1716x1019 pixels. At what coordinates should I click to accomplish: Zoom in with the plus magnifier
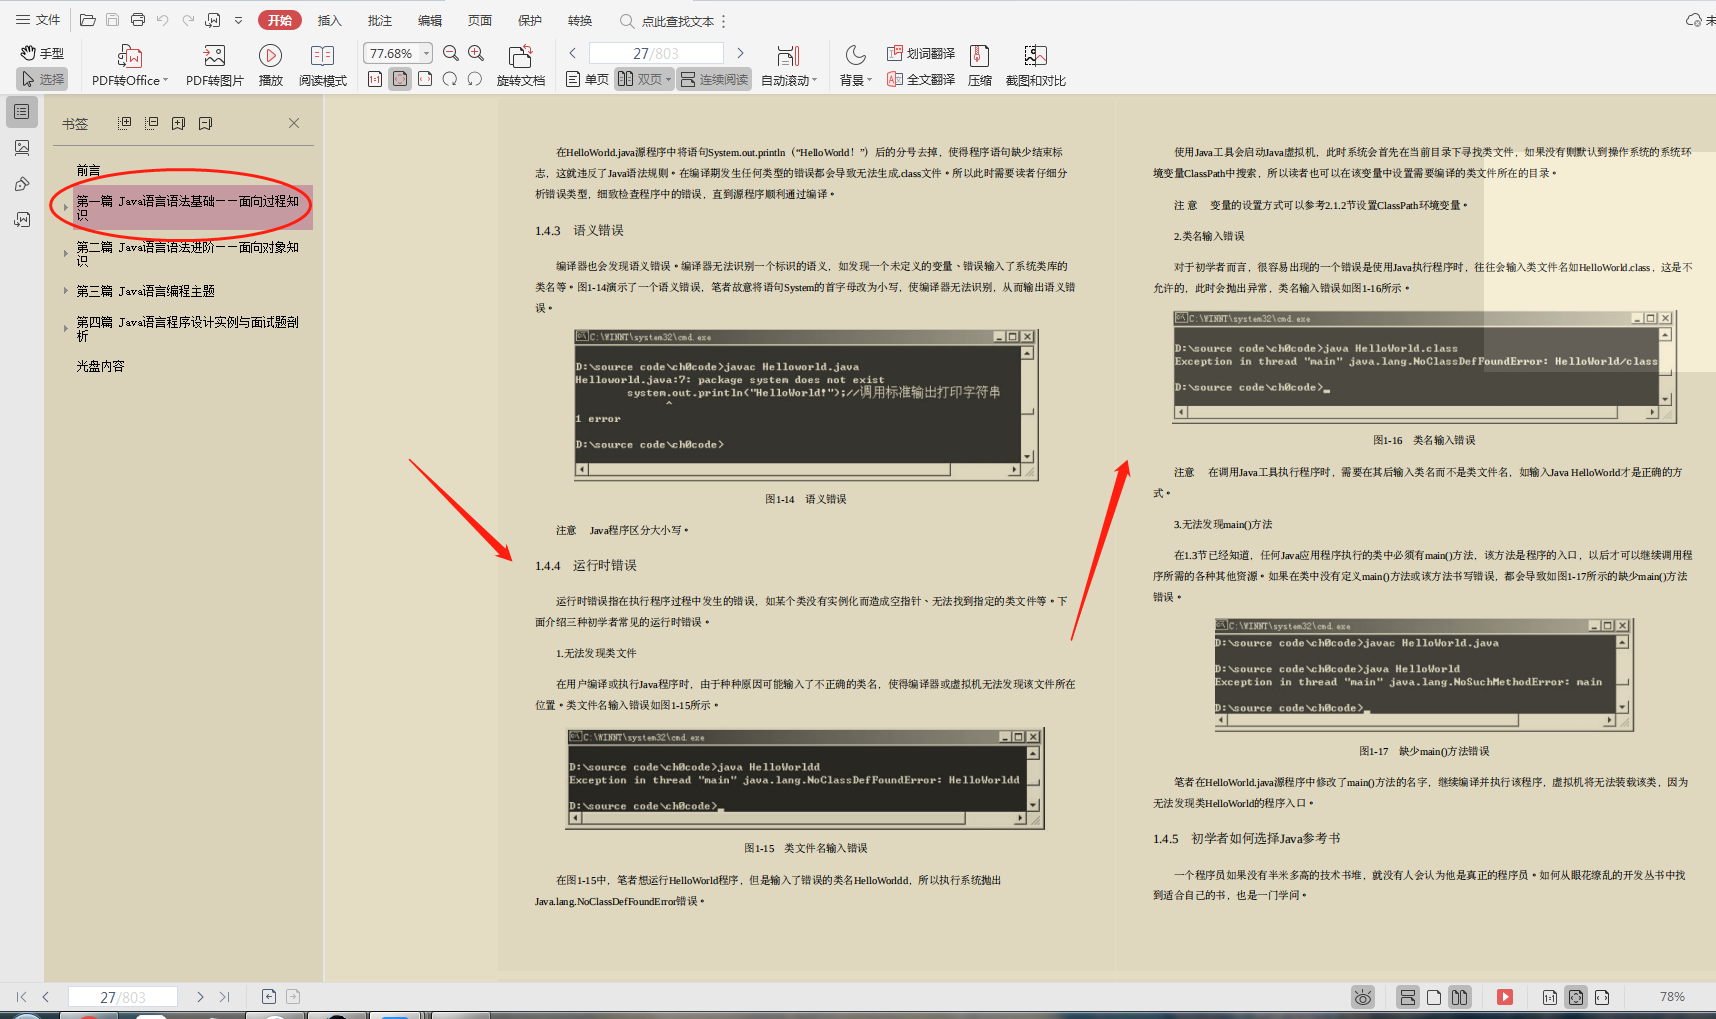point(476,53)
